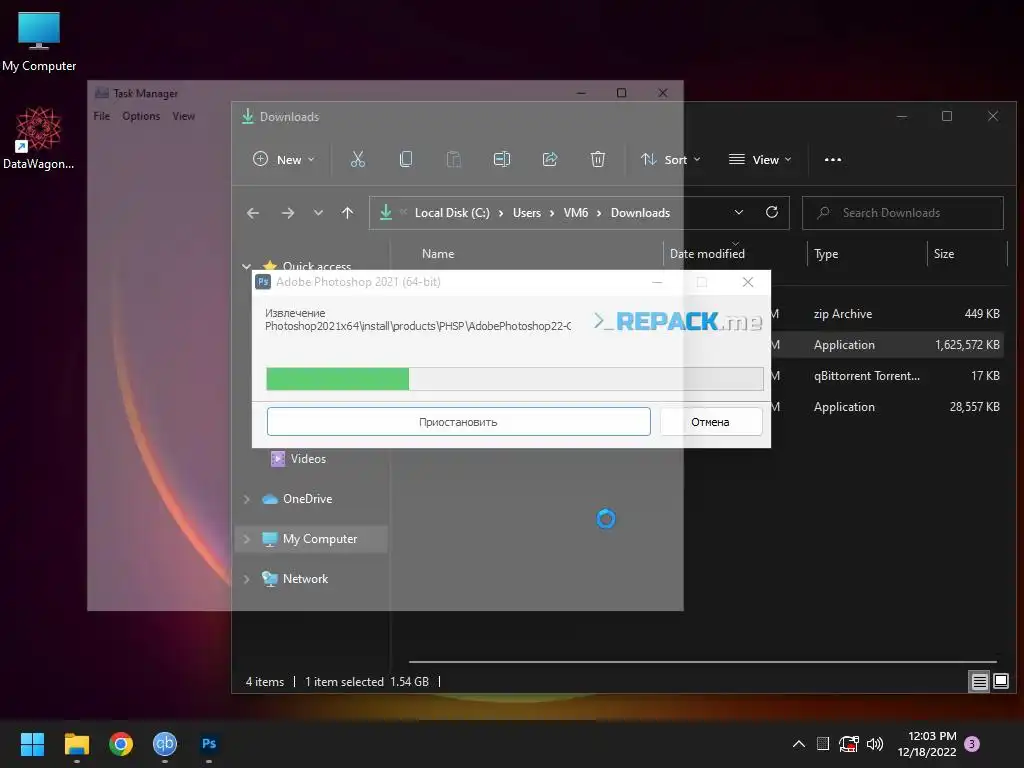Click the Cut scissors icon in Downloads toolbar
This screenshot has height=768, width=1024.
[357, 159]
